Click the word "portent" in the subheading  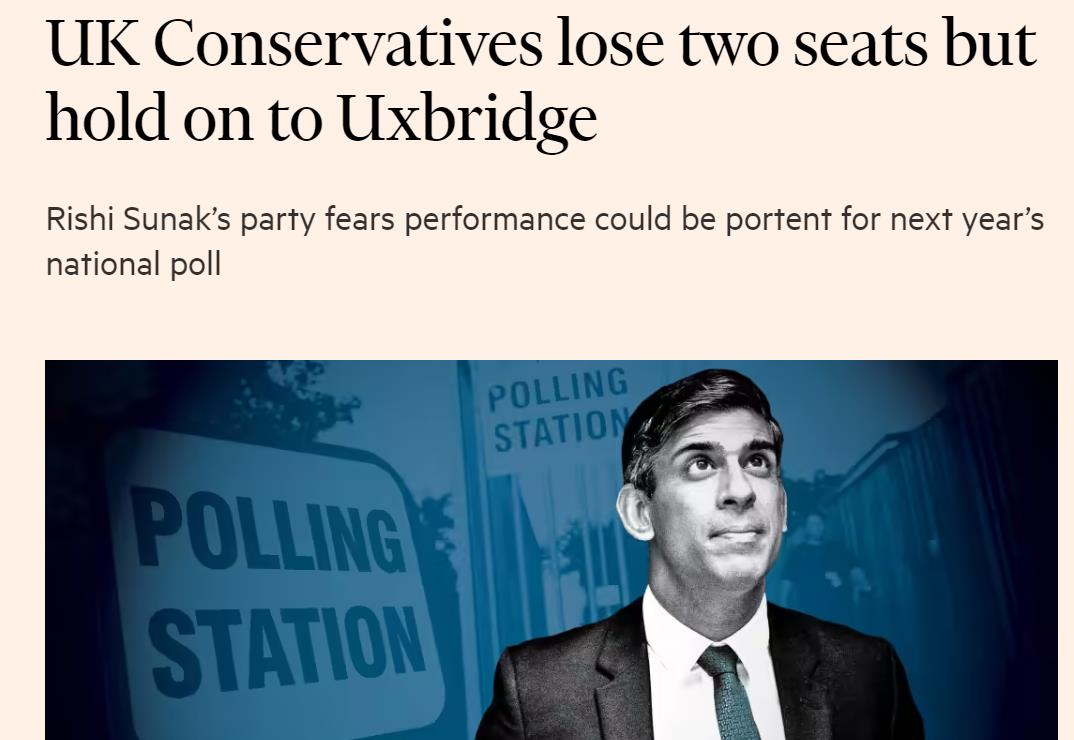point(780,220)
